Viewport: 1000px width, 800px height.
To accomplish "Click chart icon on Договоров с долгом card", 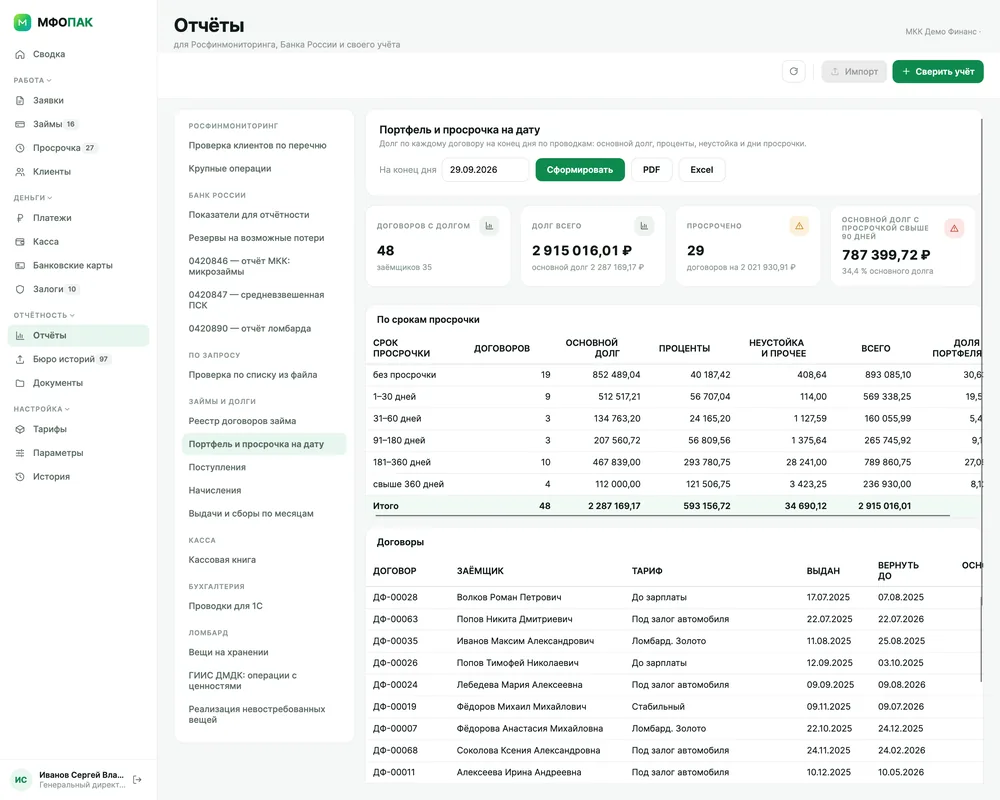I will [489, 226].
